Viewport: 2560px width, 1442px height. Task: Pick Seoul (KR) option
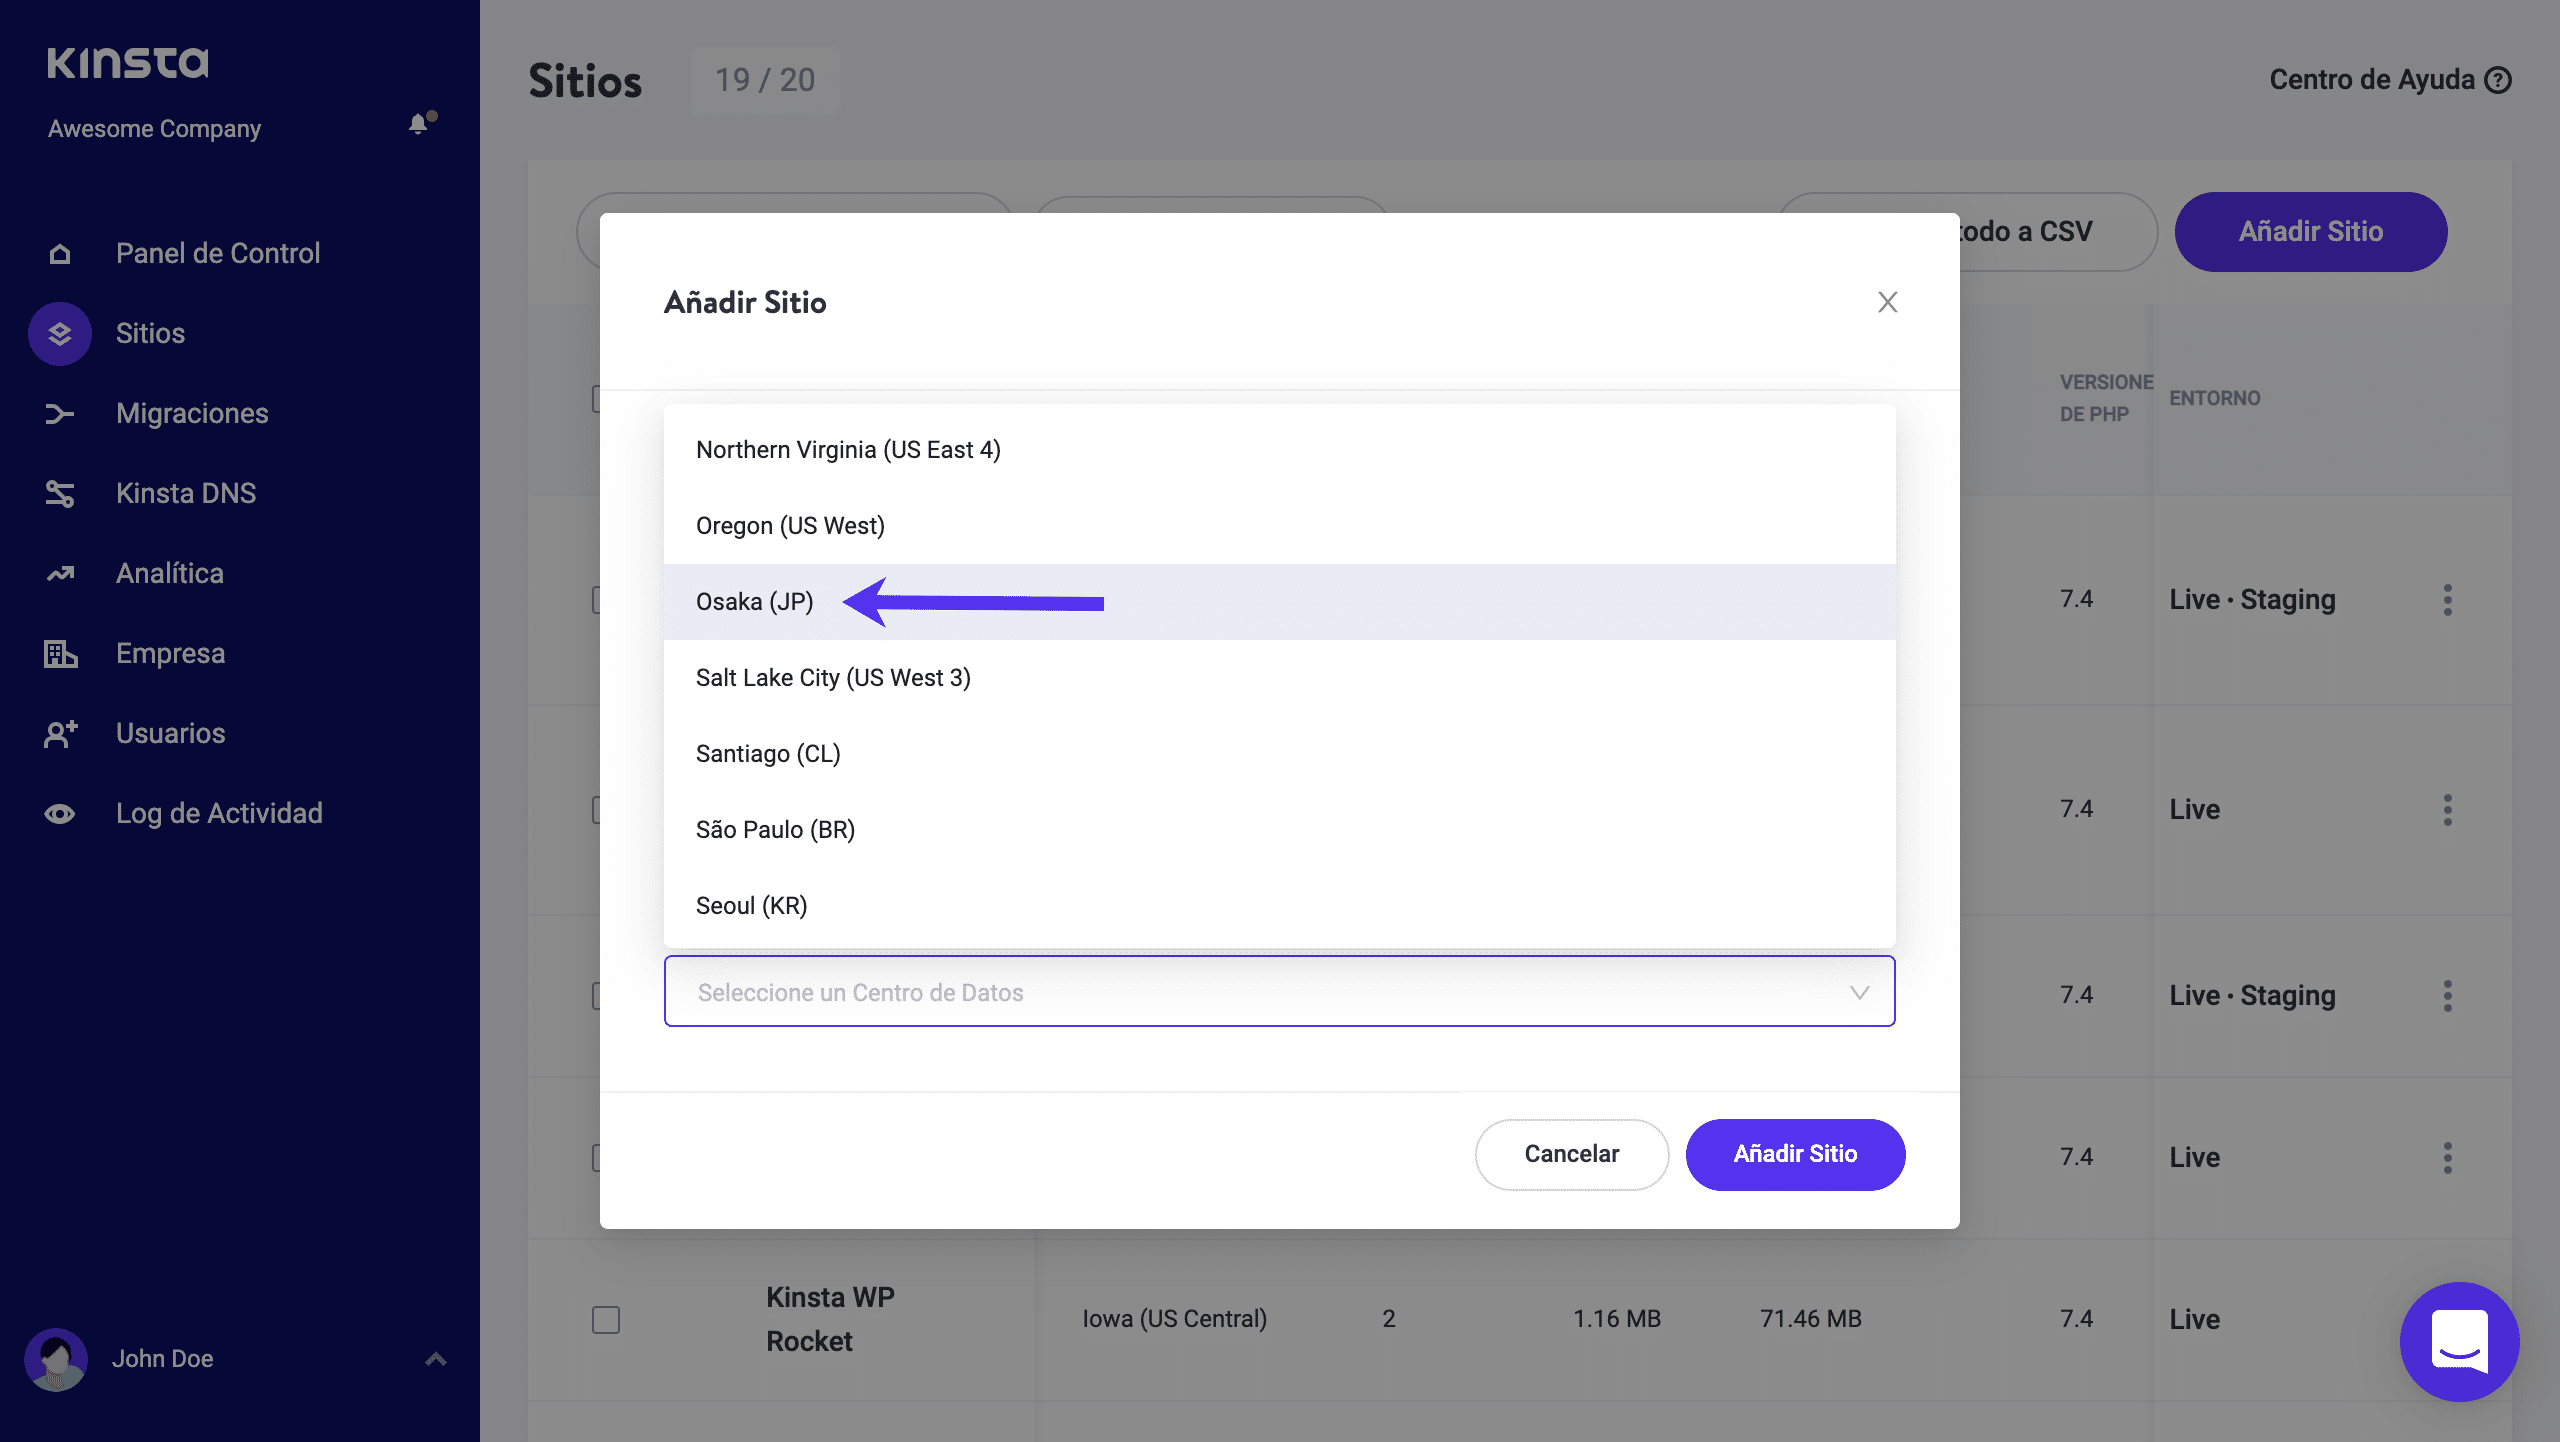pos(751,906)
